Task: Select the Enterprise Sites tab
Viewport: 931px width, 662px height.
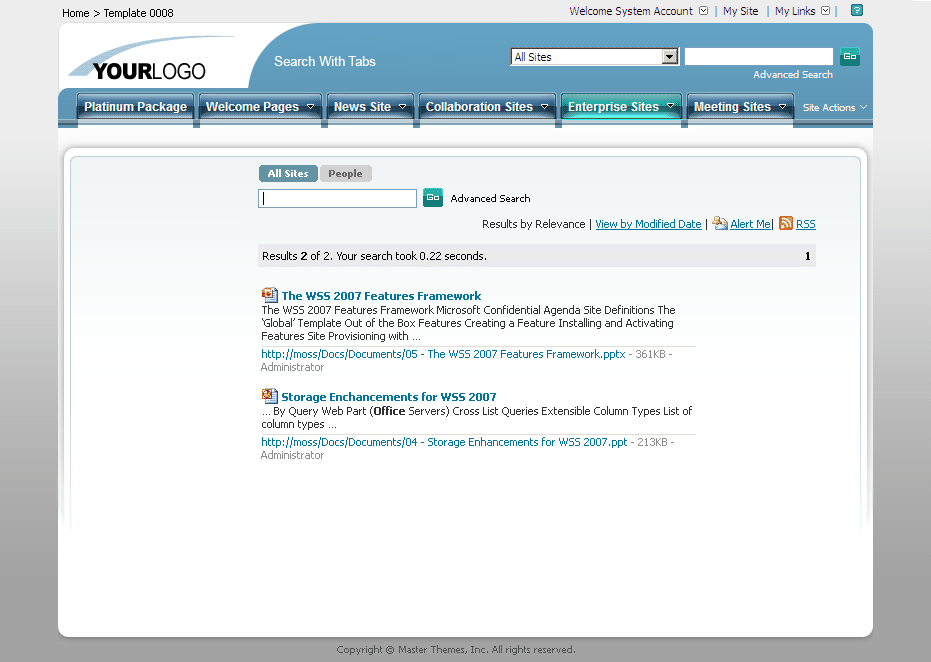Action: 613,106
